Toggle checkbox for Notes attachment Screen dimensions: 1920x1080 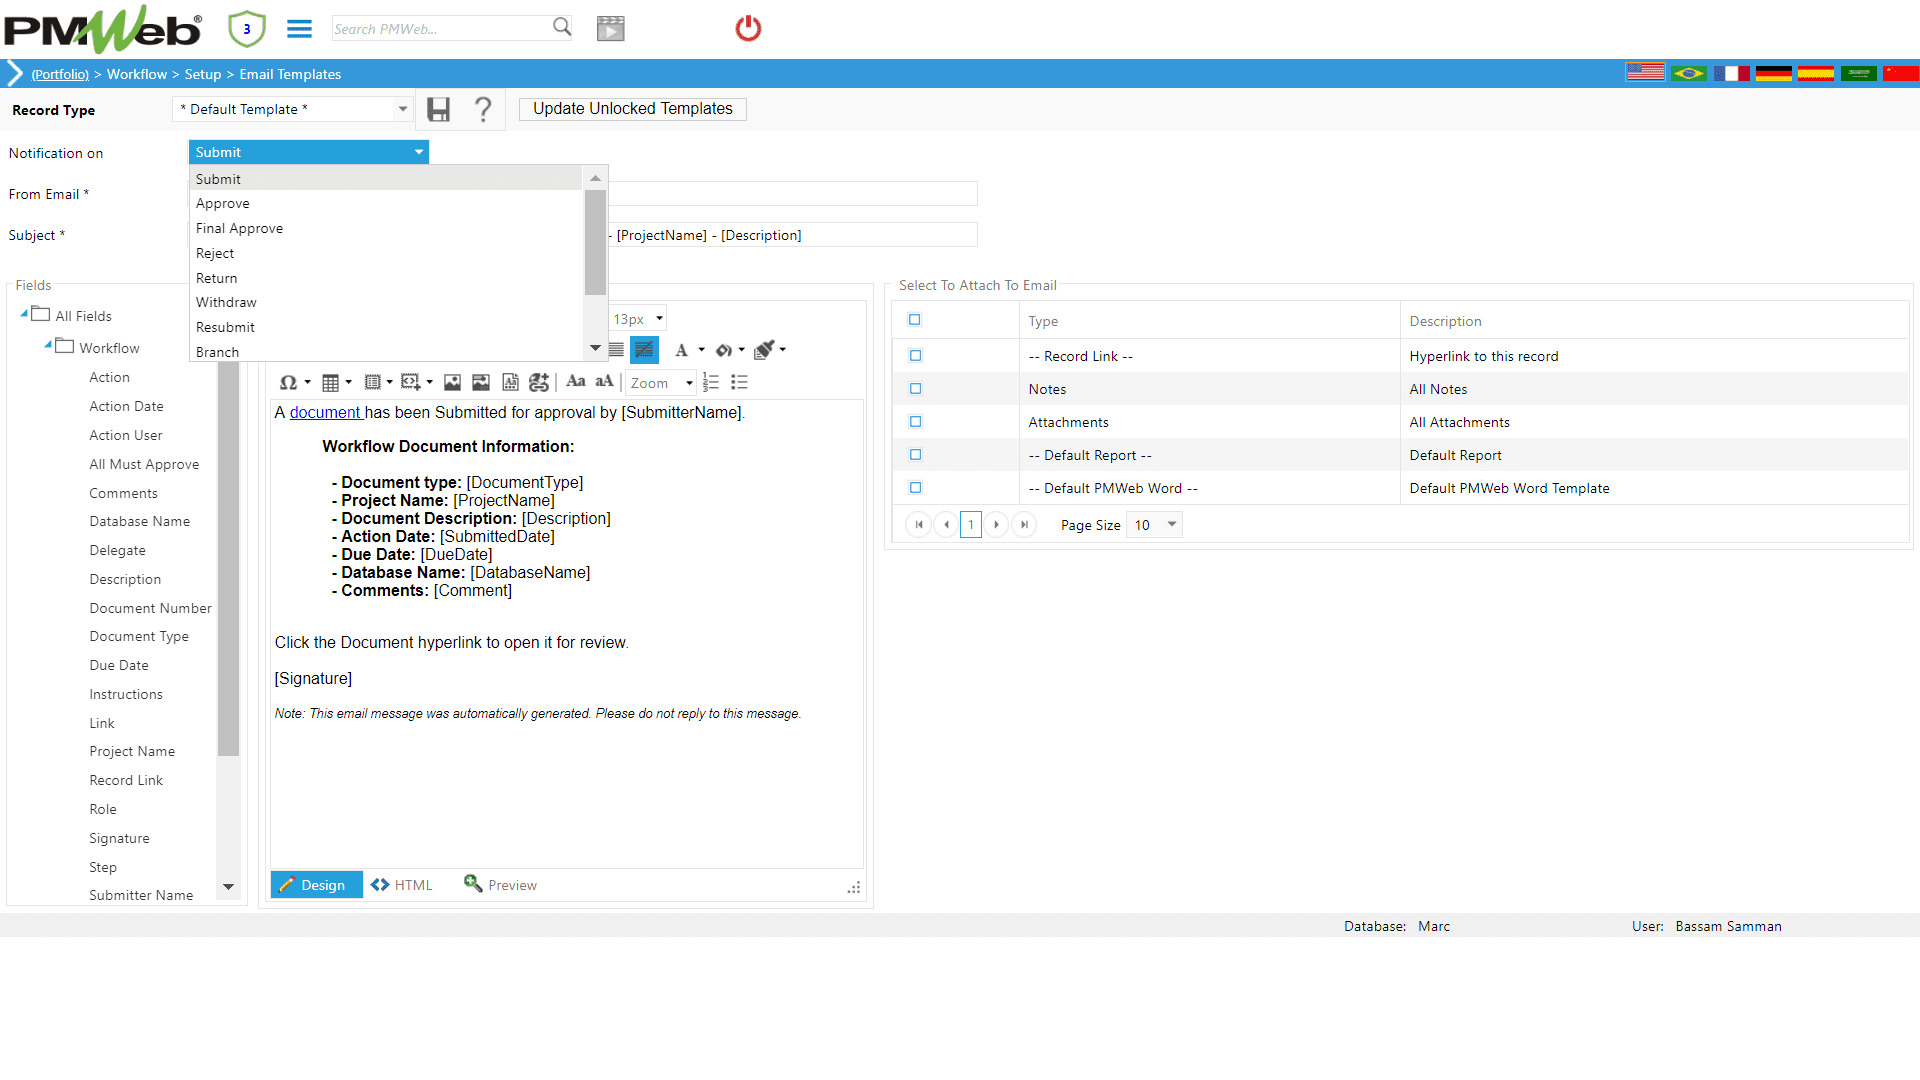coord(914,388)
